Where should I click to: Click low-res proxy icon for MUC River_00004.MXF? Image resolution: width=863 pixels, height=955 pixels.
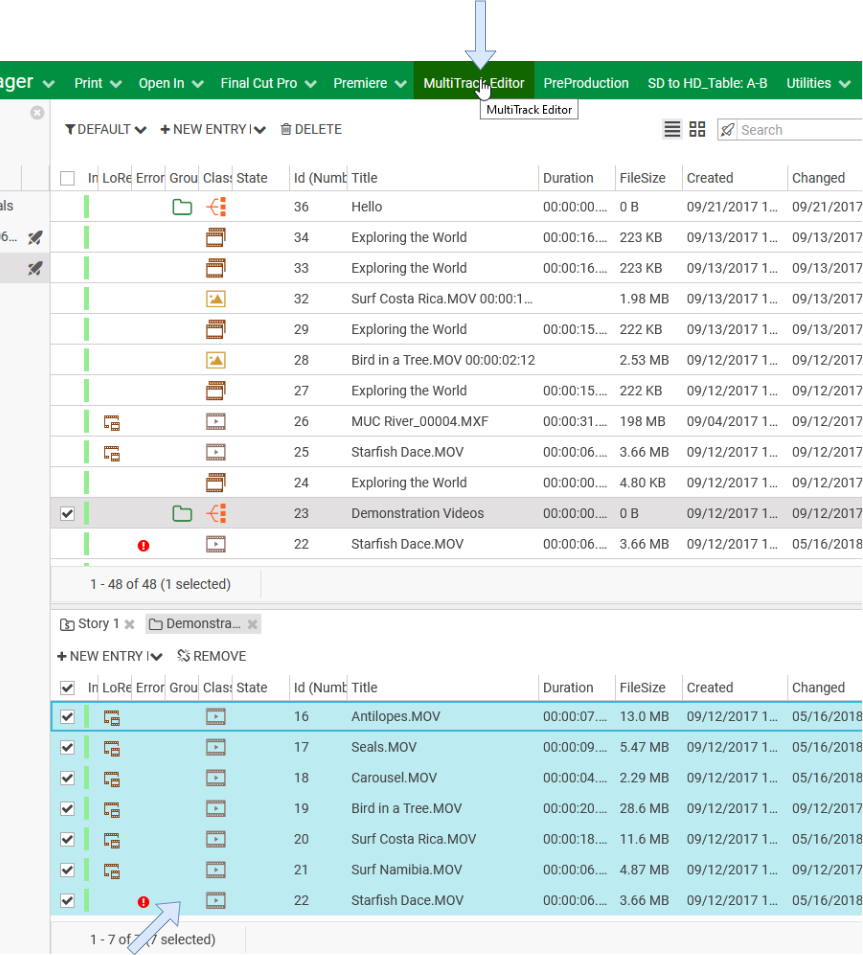pyautogui.click(x=112, y=422)
